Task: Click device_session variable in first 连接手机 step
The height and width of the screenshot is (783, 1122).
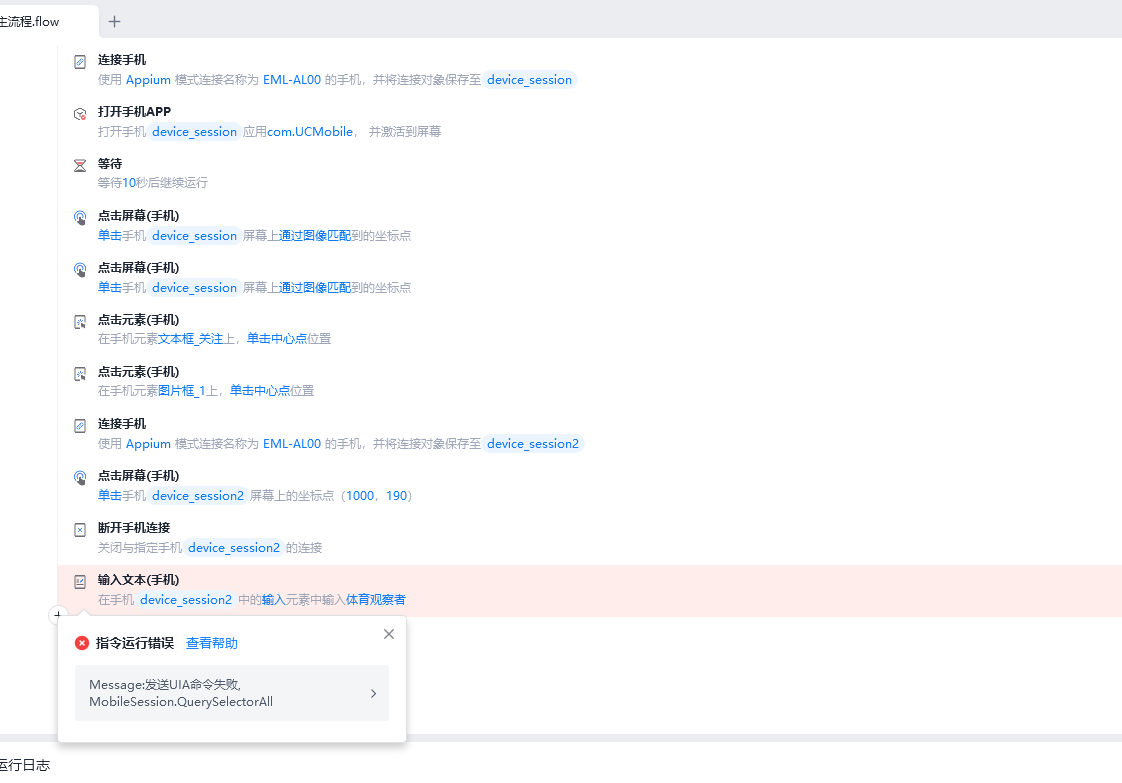Action: pos(530,80)
